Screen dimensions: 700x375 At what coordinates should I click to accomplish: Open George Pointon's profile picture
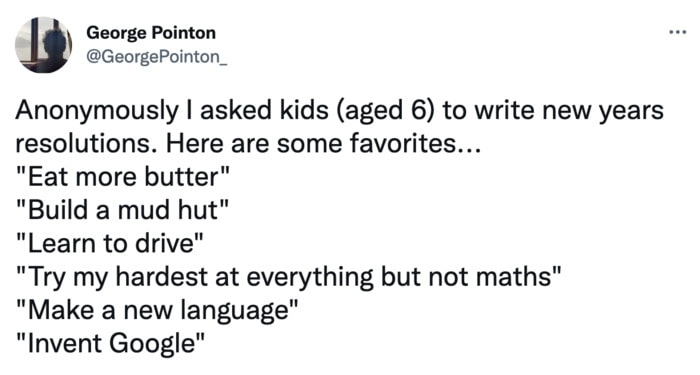click(43, 45)
